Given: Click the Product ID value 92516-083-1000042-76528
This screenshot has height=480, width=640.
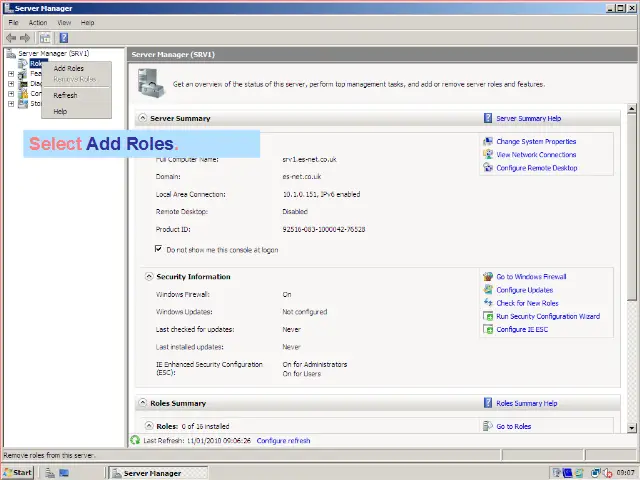Looking at the screenshot, I should 324,229.
